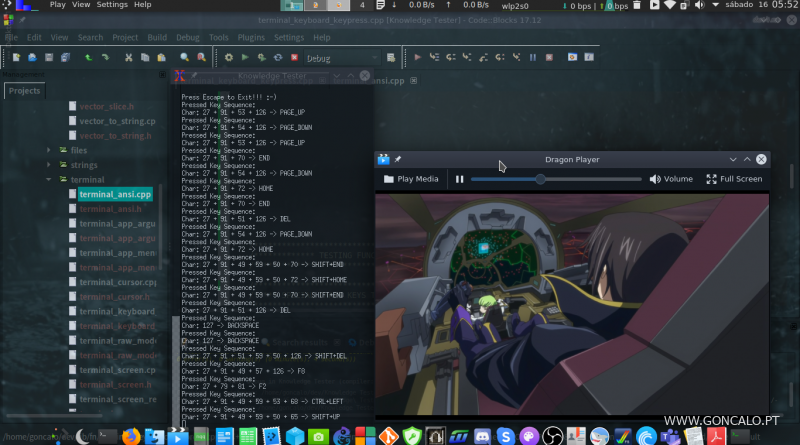Open the Volume control in Dragon Player
The width and height of the screenshot is (800, 445).
tap(671, 179)
